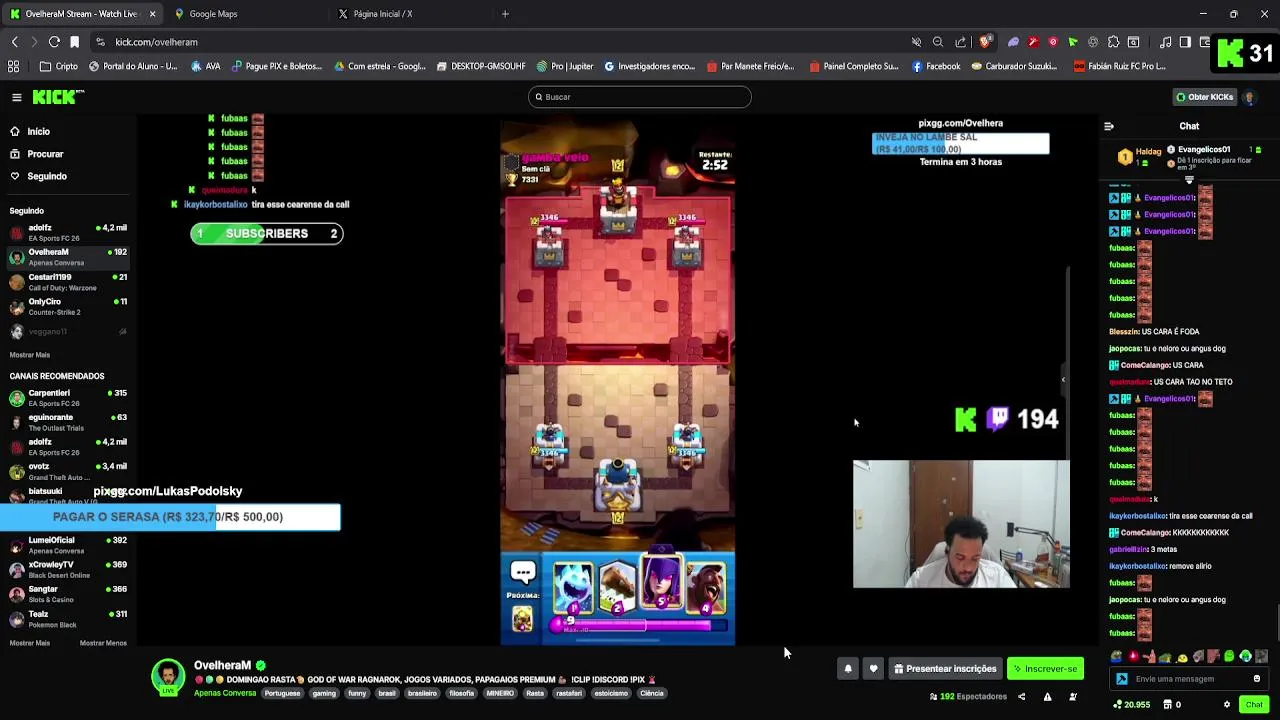Open Início in Kick sidebar
Image resolution: width=1280 pixels, height=720 pixels.
pos(38,131)
